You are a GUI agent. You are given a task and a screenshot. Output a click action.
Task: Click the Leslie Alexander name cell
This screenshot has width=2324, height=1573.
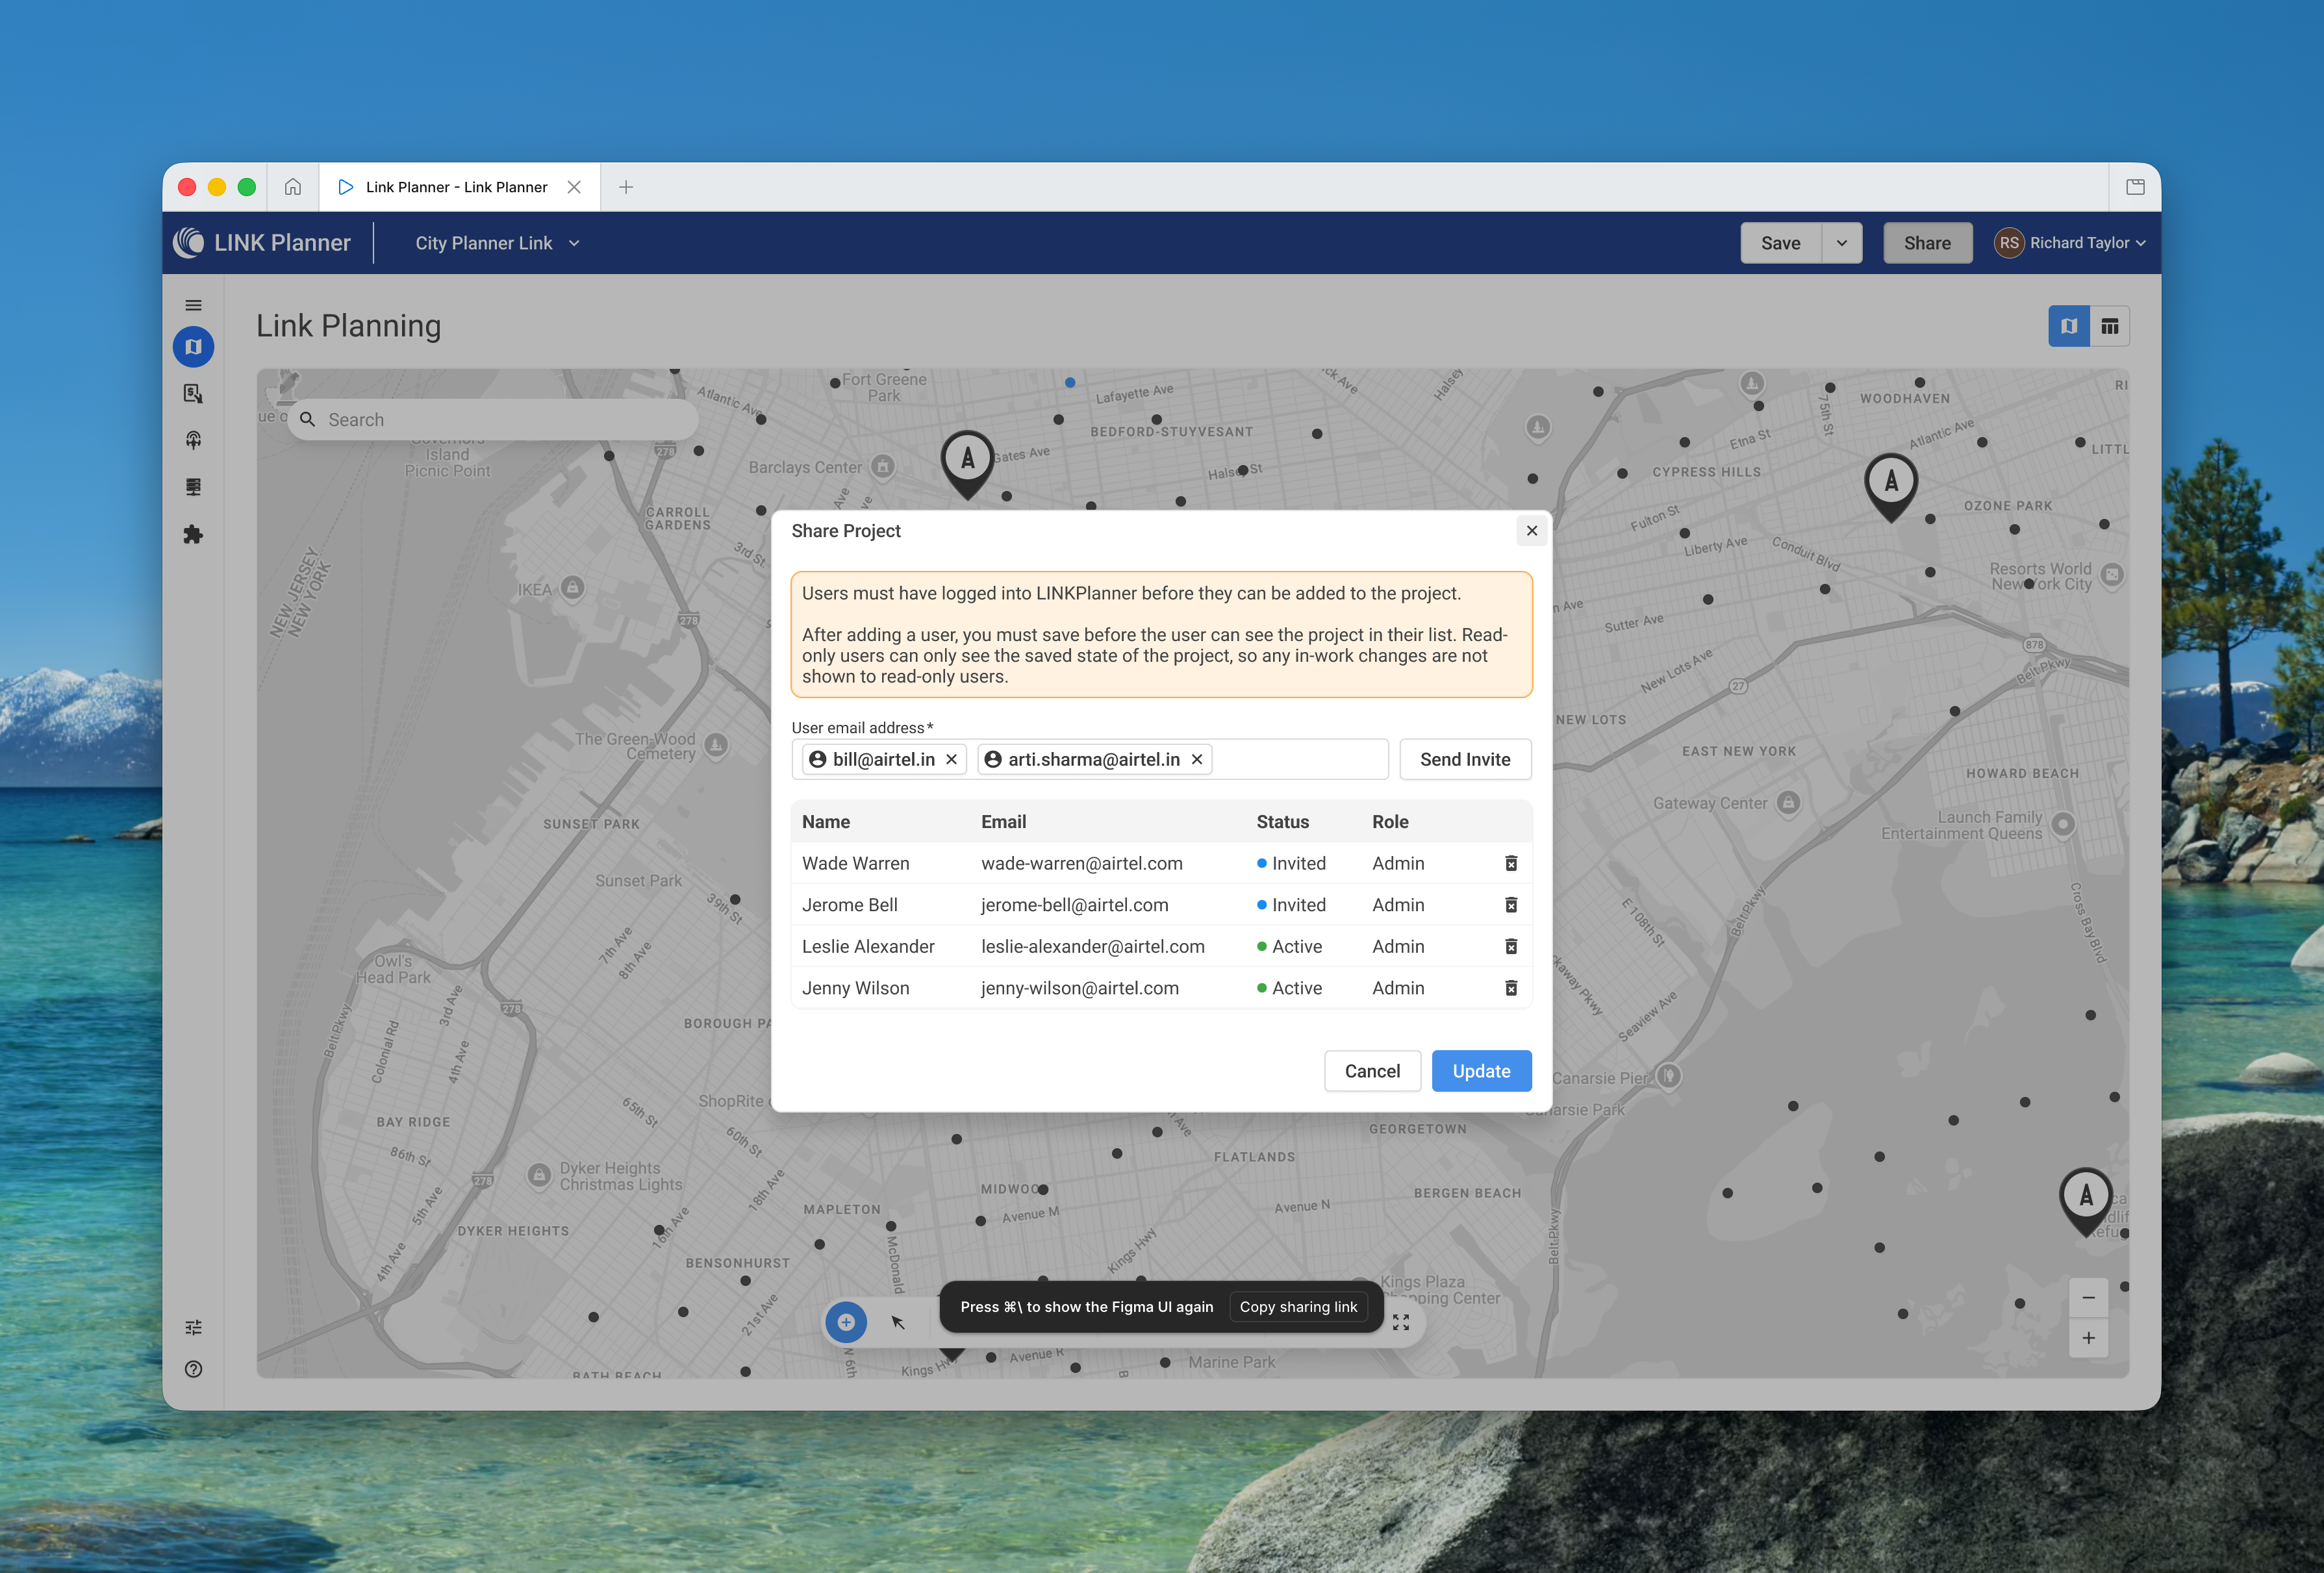point(868,946)
